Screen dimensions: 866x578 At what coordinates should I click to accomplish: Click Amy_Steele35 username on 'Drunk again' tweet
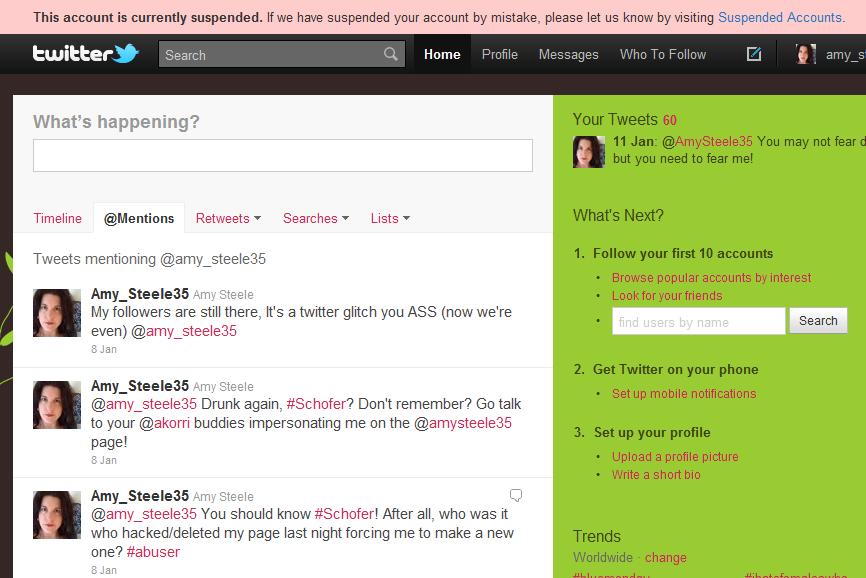140,386
